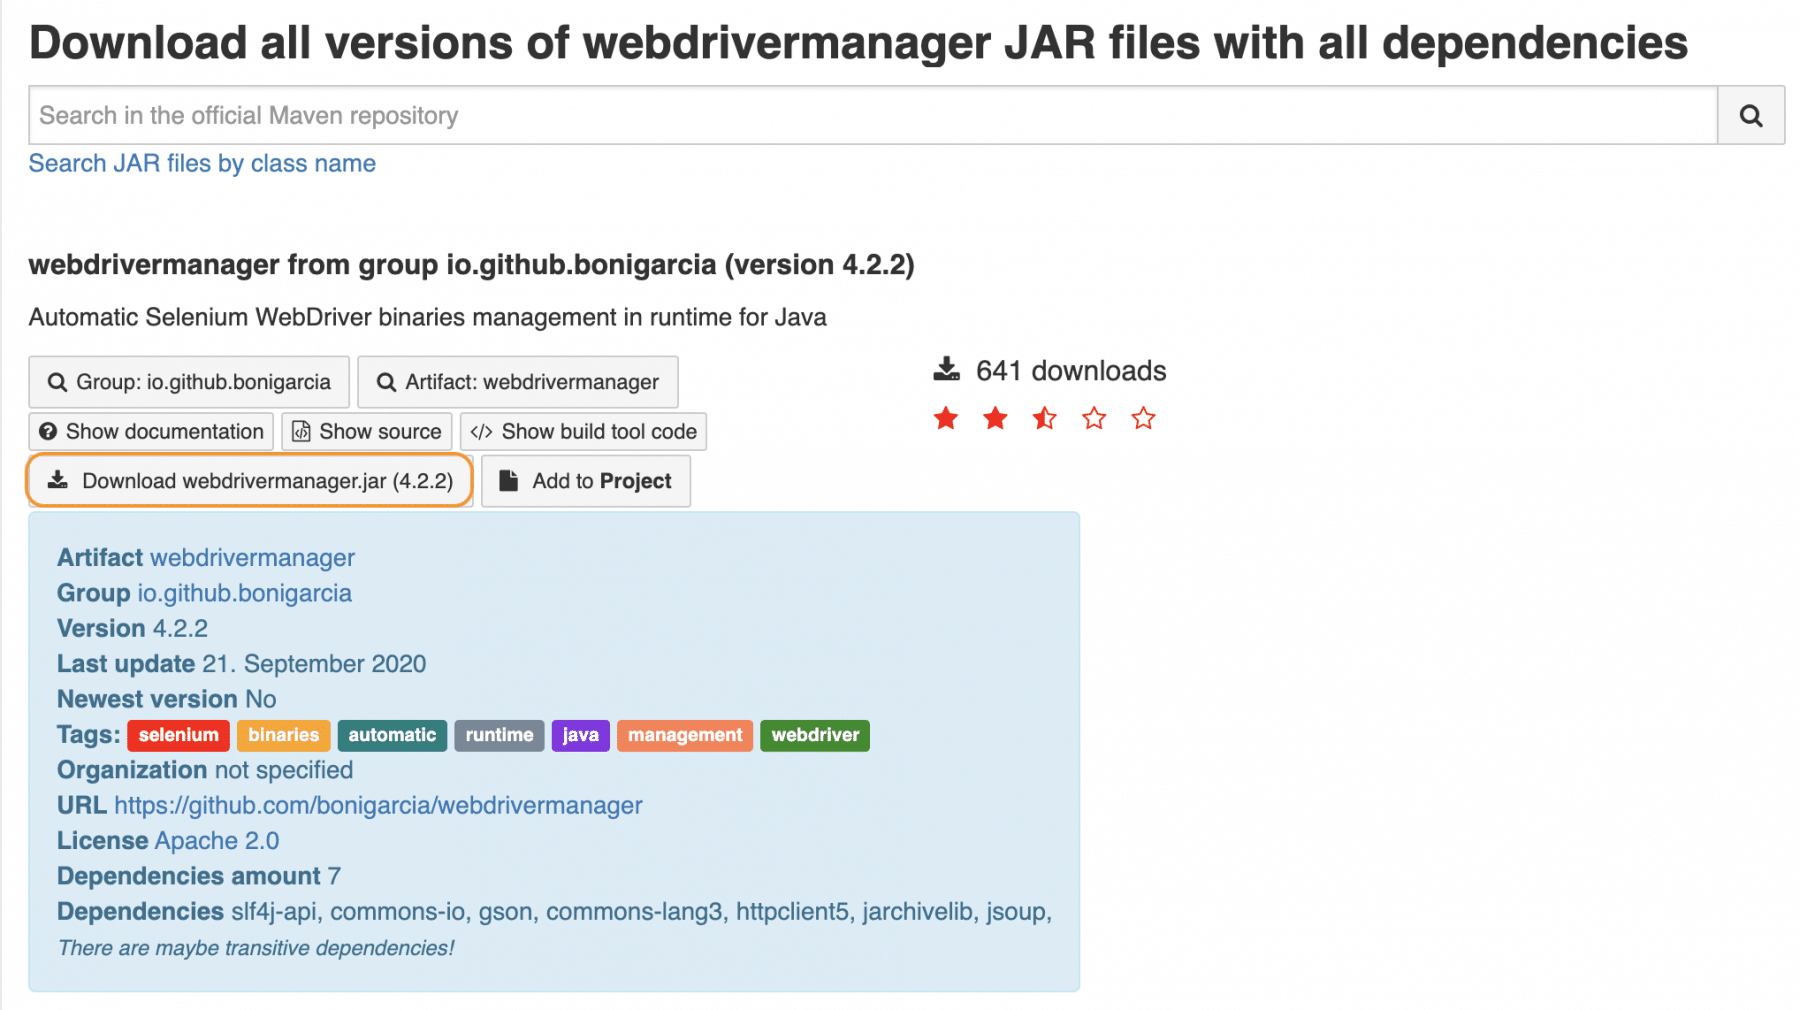Click the document icon on Add to Project
This screenshot has width=1800, height=1010.
(510, 480)
